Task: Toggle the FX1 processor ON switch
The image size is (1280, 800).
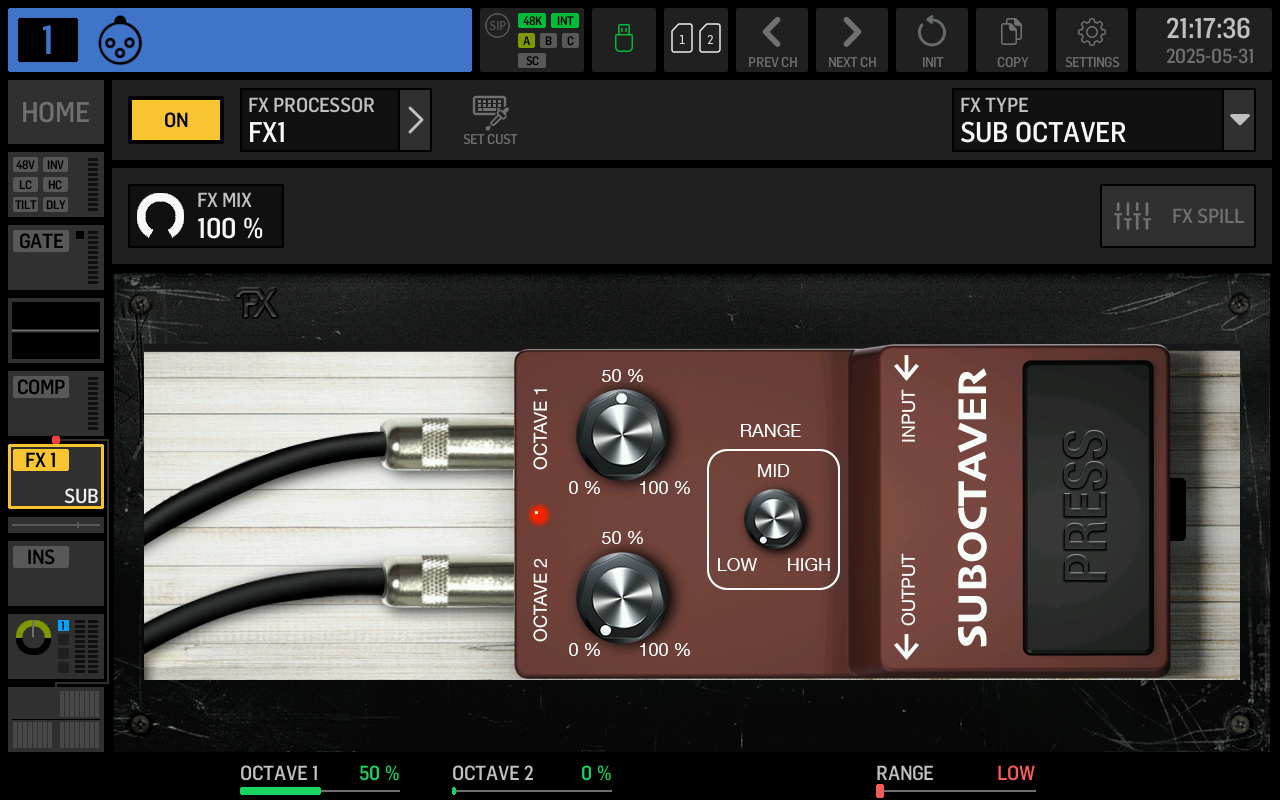Action: [175, 120]
